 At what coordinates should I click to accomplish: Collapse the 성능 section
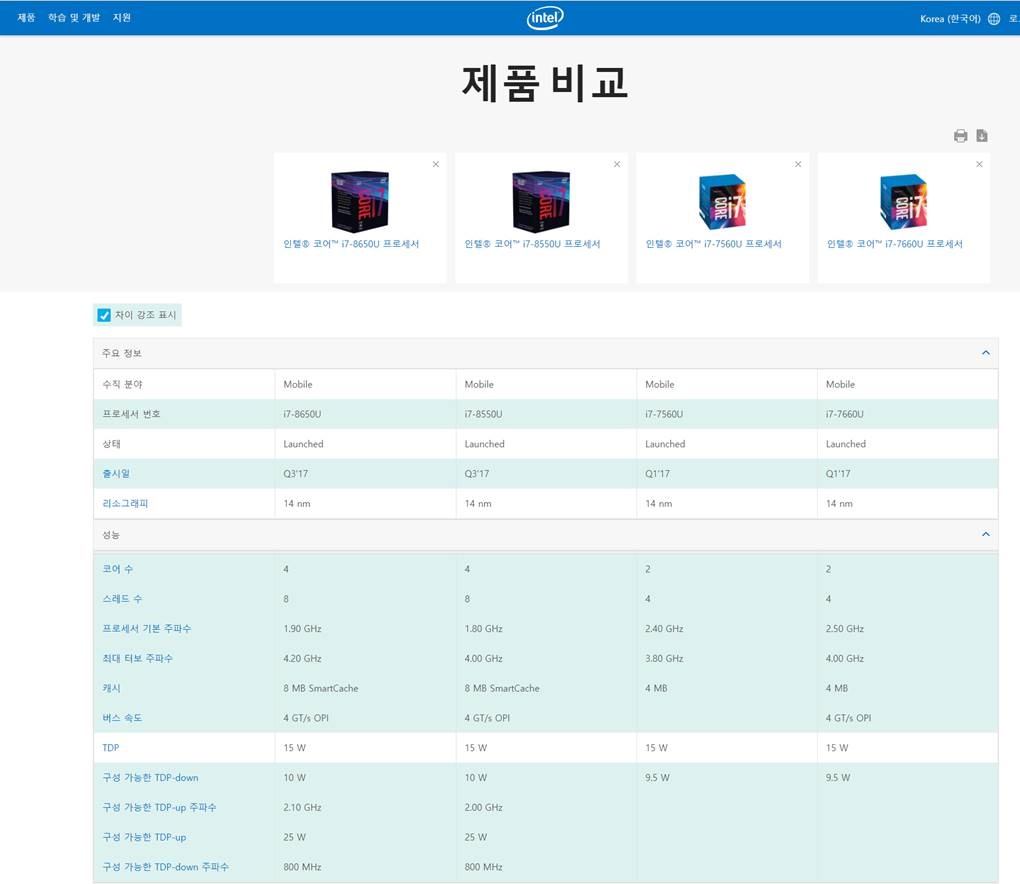click(986, 534)
